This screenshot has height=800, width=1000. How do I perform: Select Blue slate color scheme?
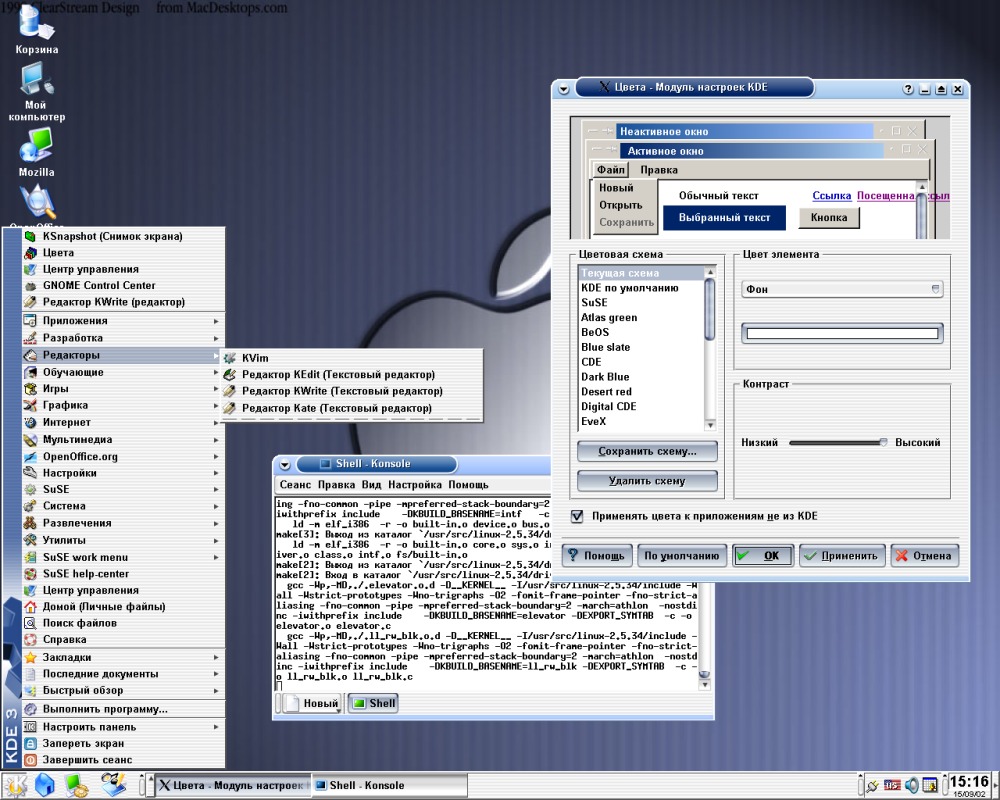pos(640,347)
